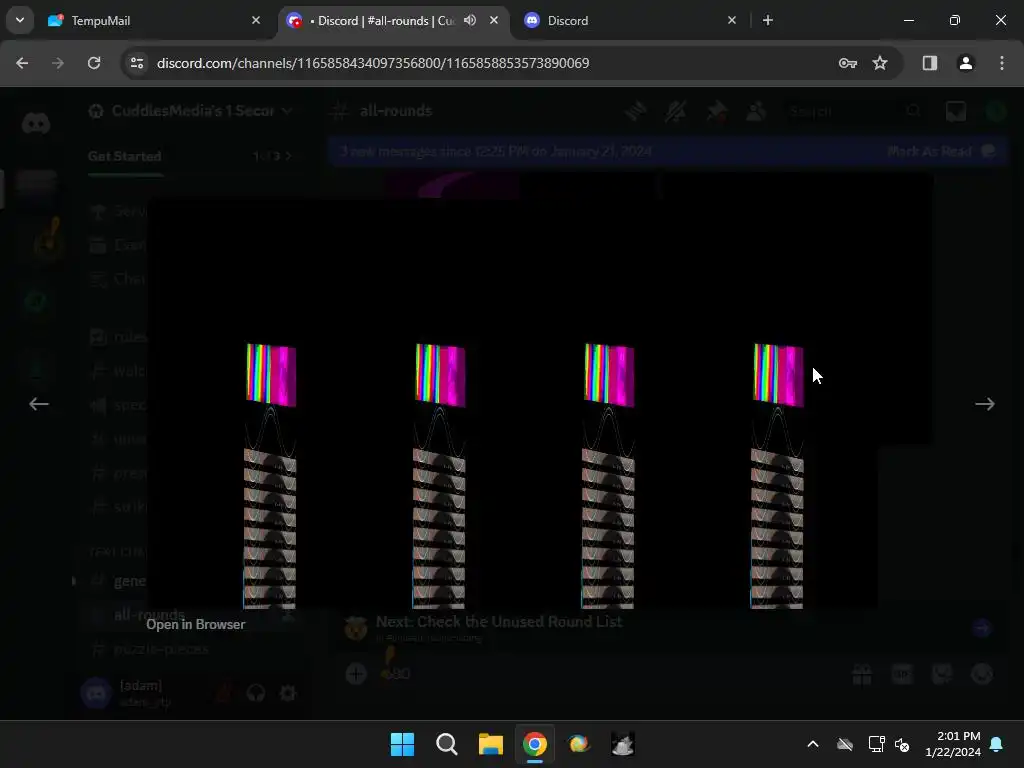Open image via Open in Browser link
The image size is (1024, 768).
(x=195, y=624)
